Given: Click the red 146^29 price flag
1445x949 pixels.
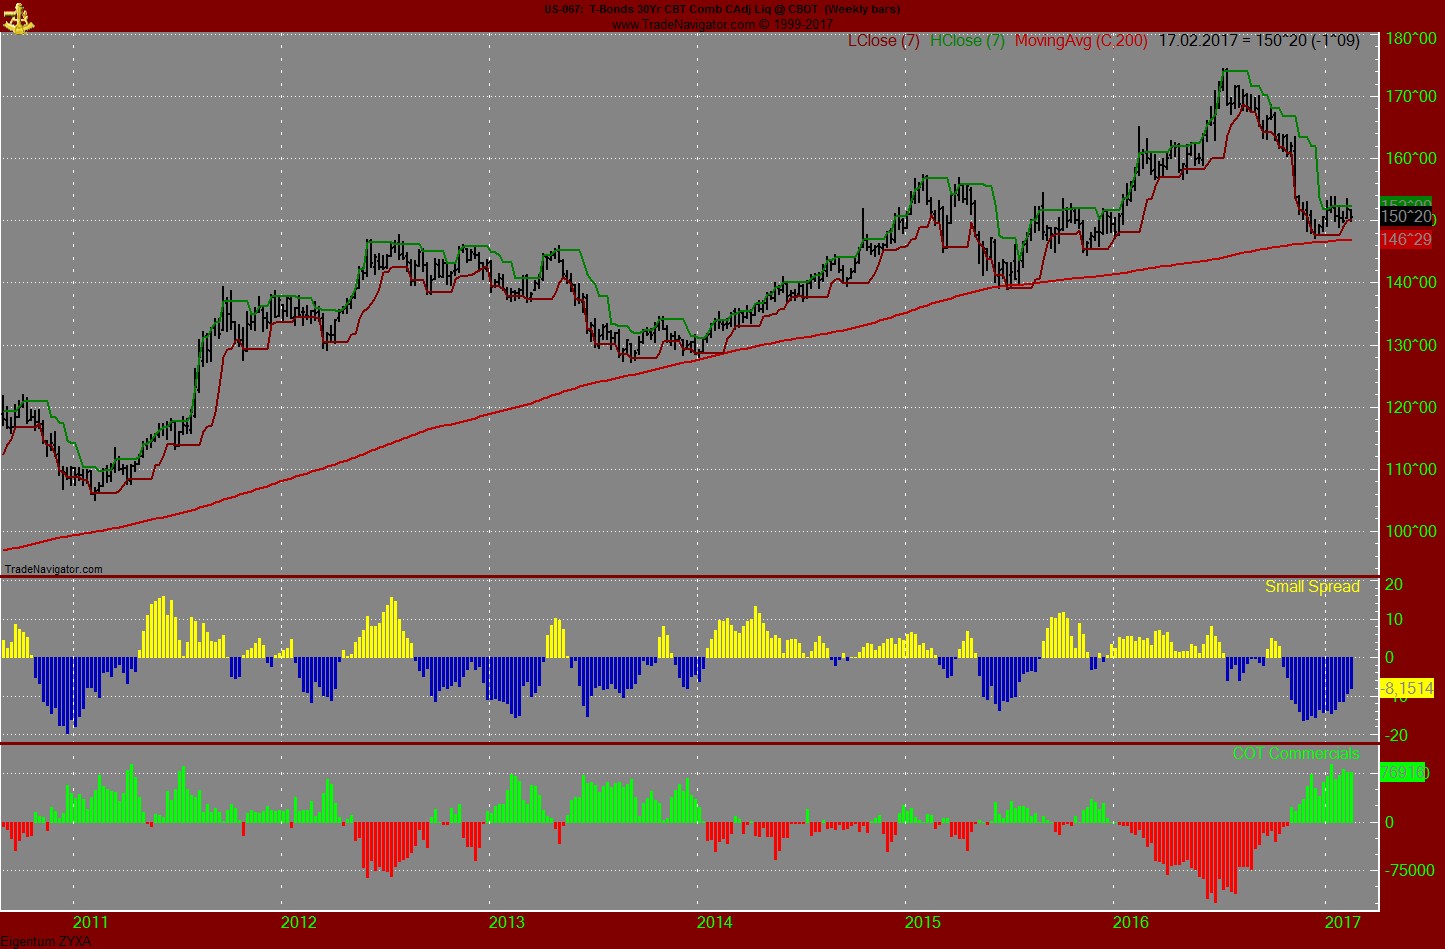Looking at the screenshot, I should pos(1406,239).
